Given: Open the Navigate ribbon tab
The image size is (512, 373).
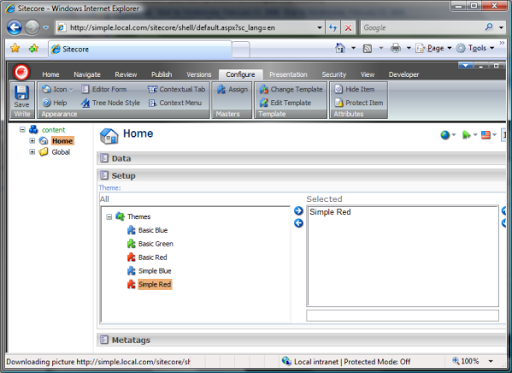Looking at the screenshot, I should (x=87, y=75).
